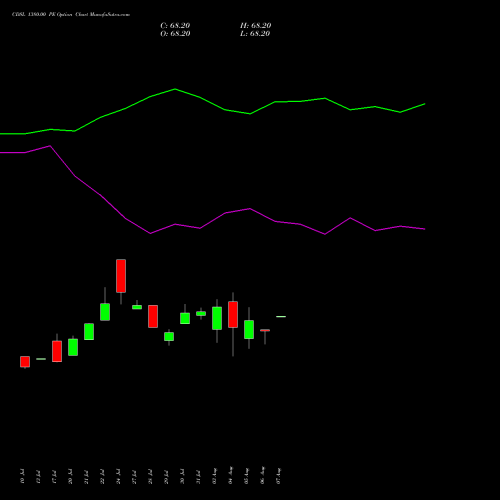
Task: Select the 24 Jul date label
Action: point(118,476)
